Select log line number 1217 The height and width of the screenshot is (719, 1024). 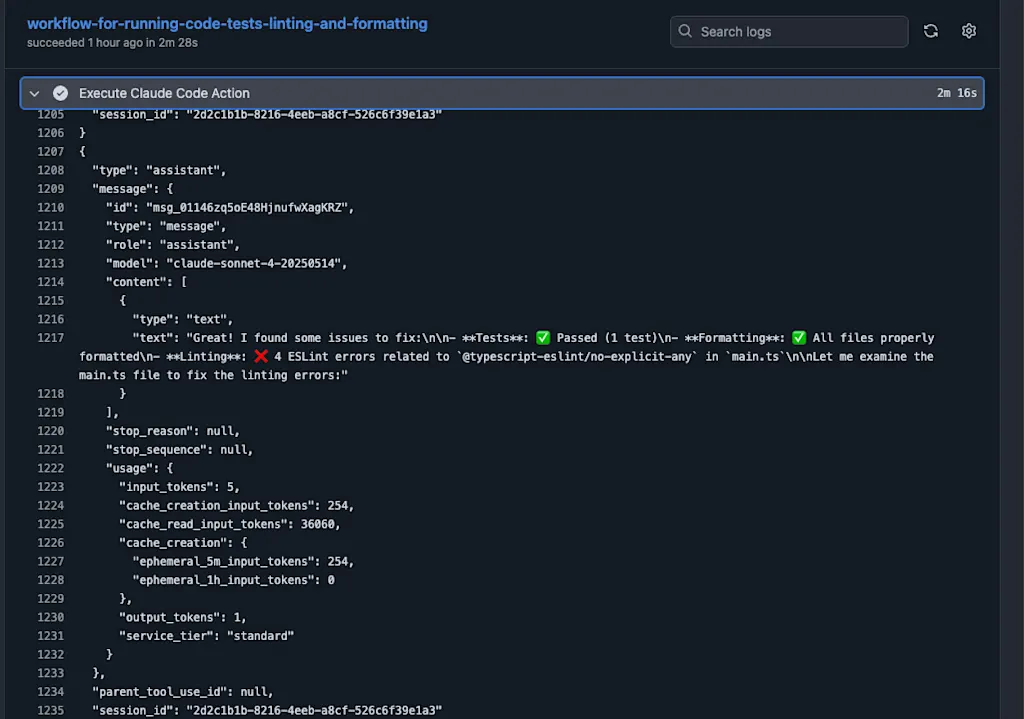tap(50, 338)
